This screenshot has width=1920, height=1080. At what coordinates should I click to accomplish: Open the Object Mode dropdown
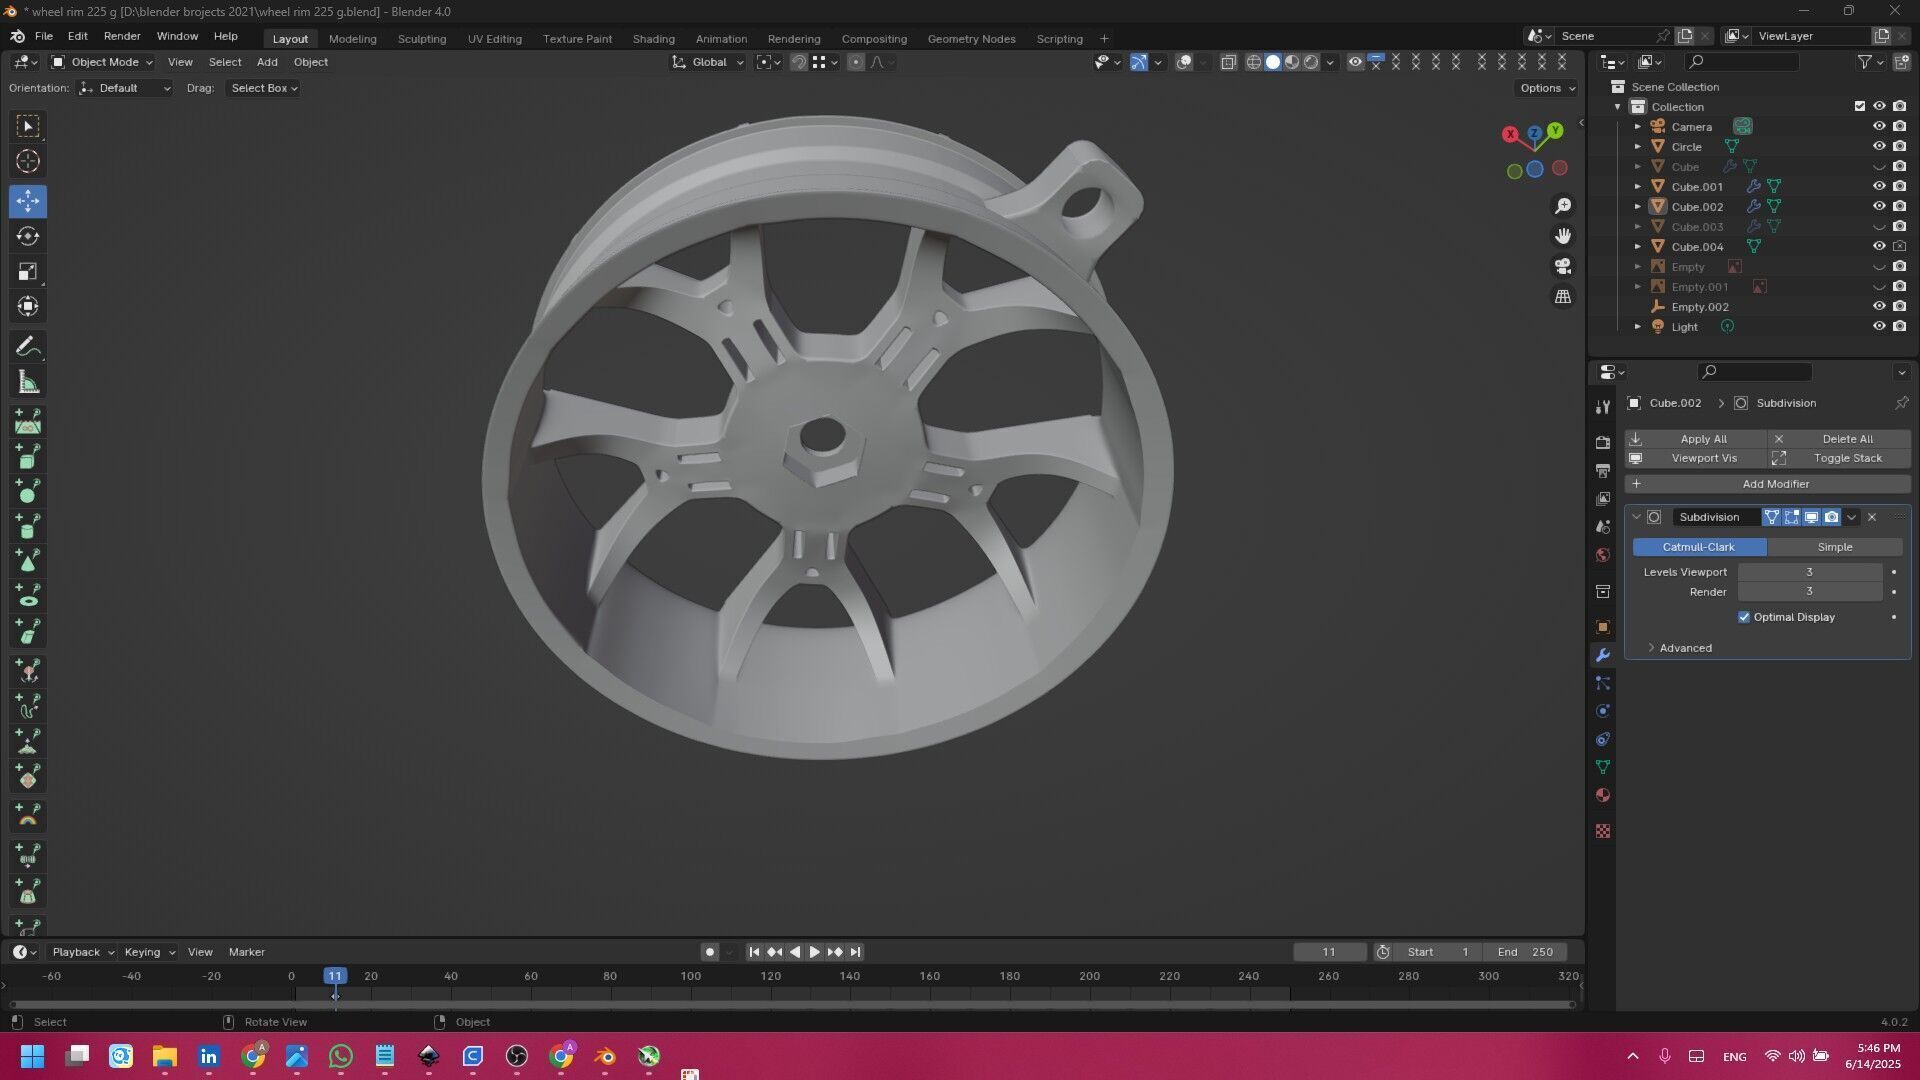(x=102, y=62)
